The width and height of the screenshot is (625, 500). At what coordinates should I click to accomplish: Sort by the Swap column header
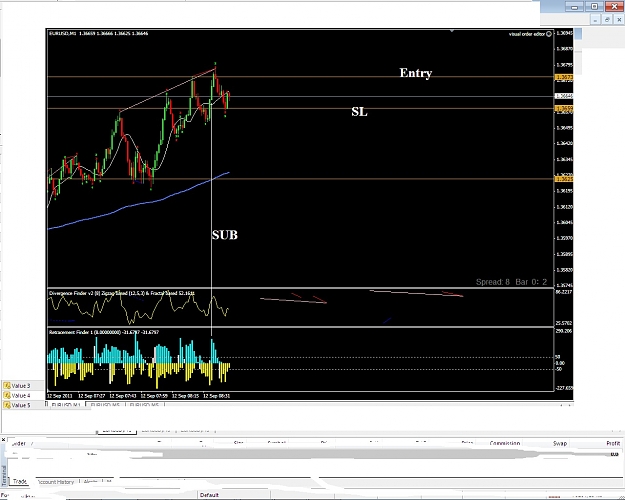[x=560, y=443]
